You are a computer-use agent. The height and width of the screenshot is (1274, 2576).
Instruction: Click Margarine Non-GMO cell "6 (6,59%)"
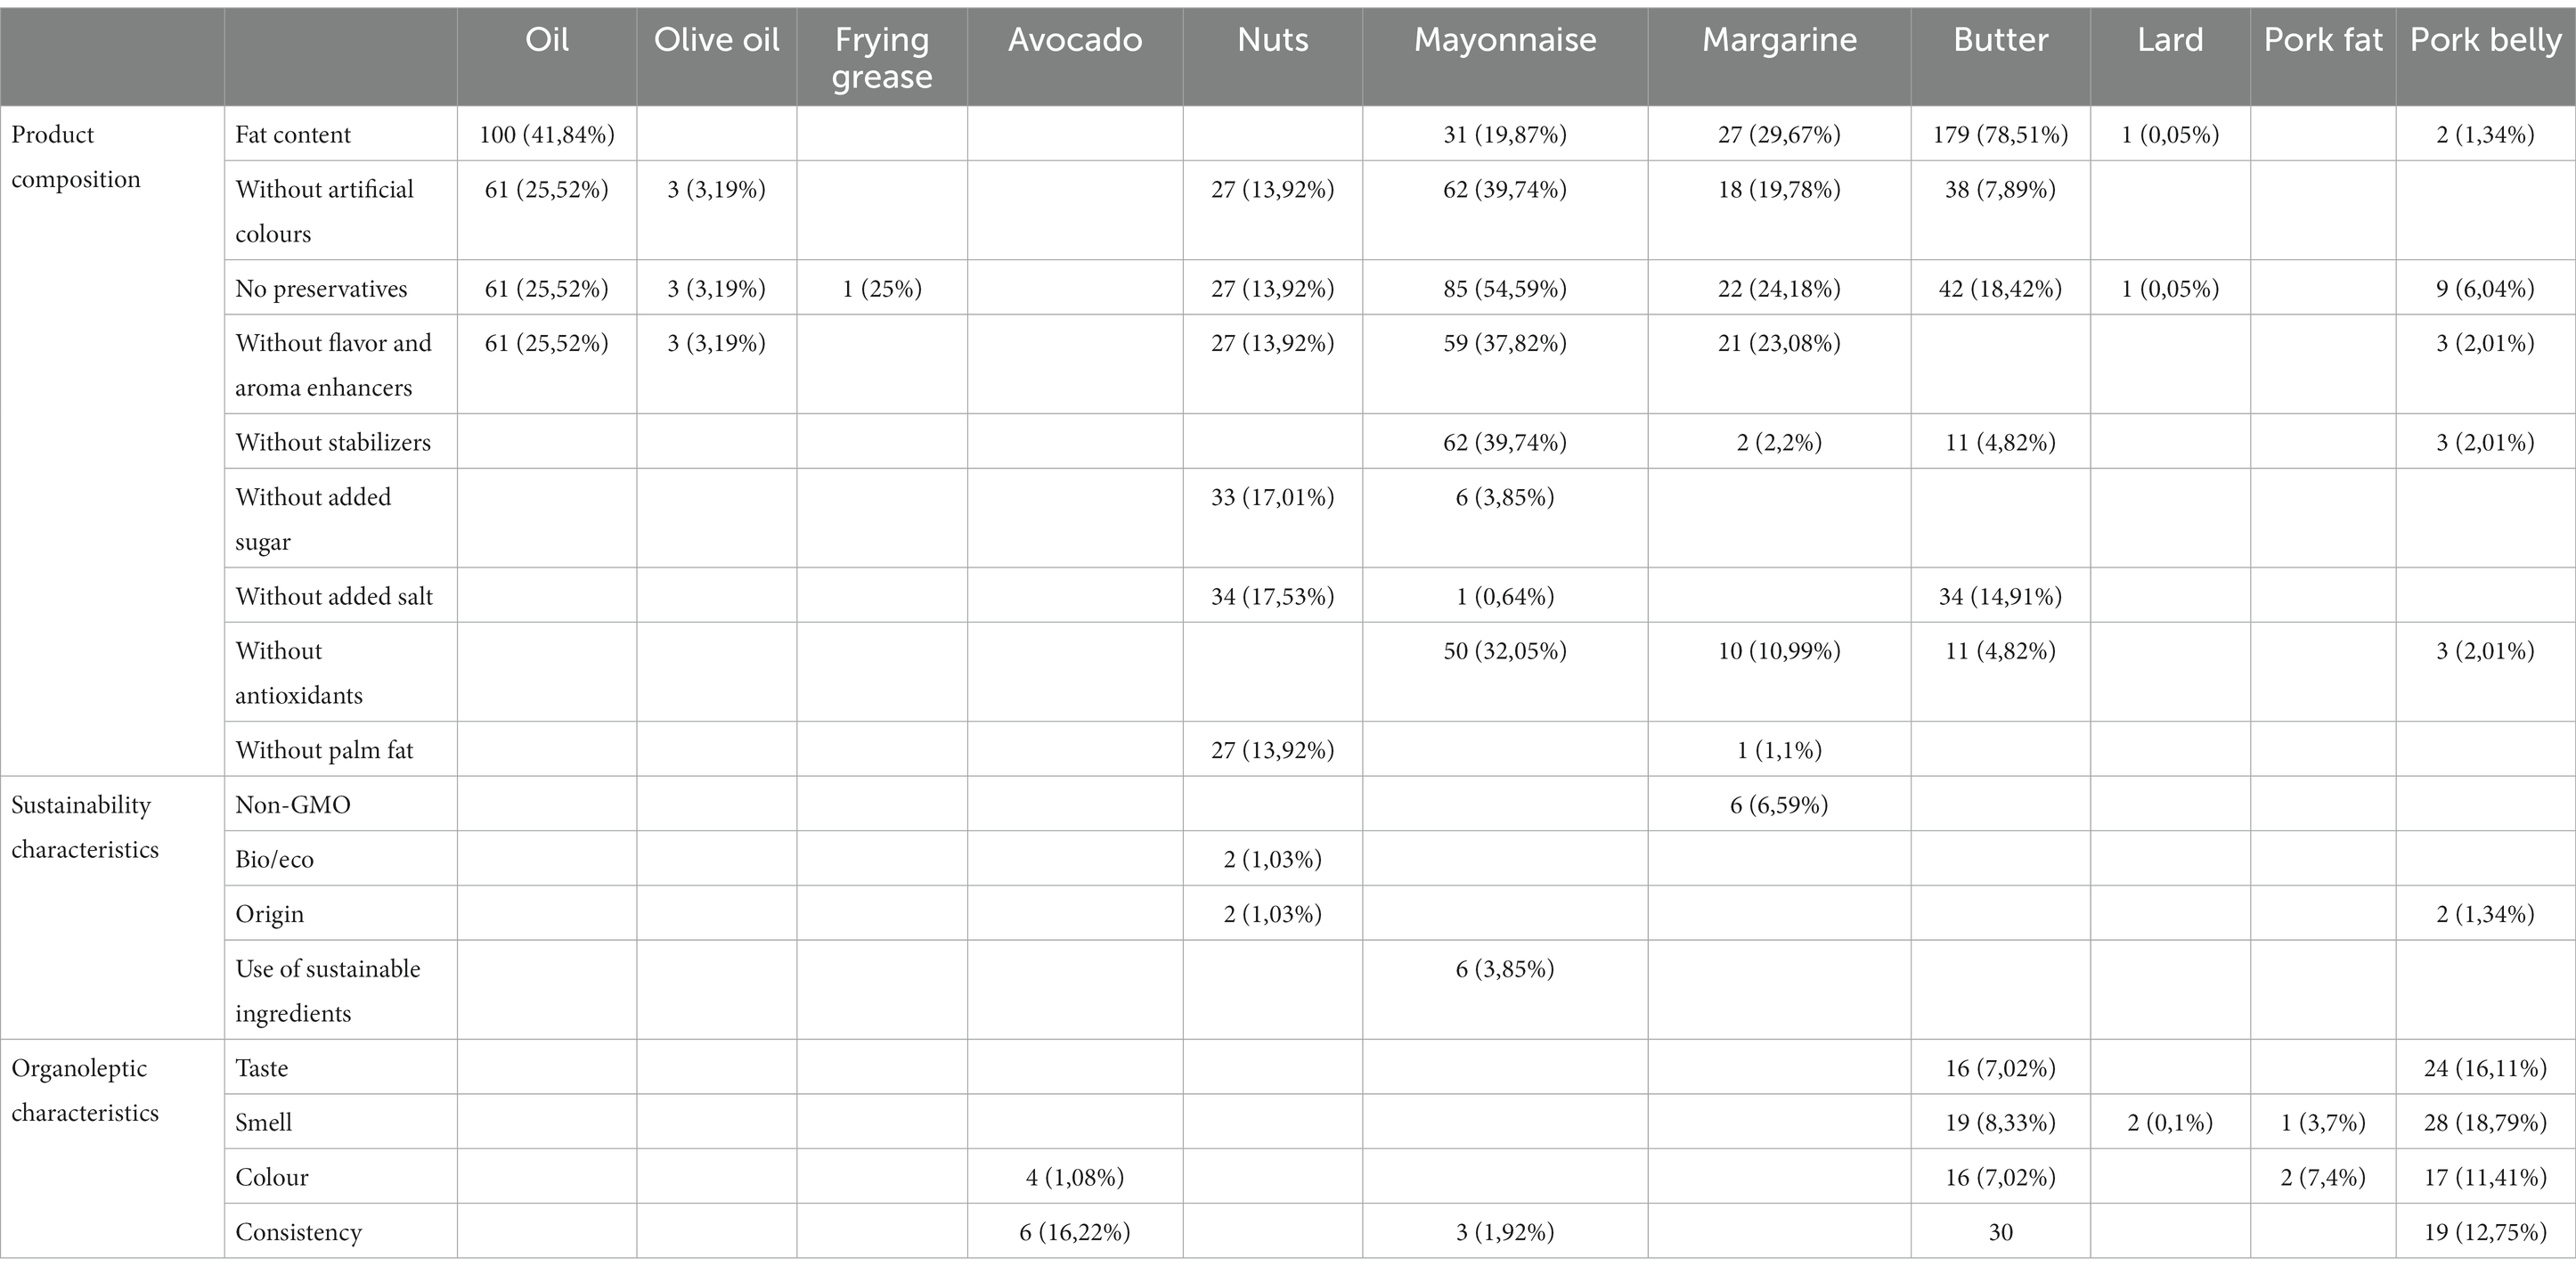point(1779,805)
